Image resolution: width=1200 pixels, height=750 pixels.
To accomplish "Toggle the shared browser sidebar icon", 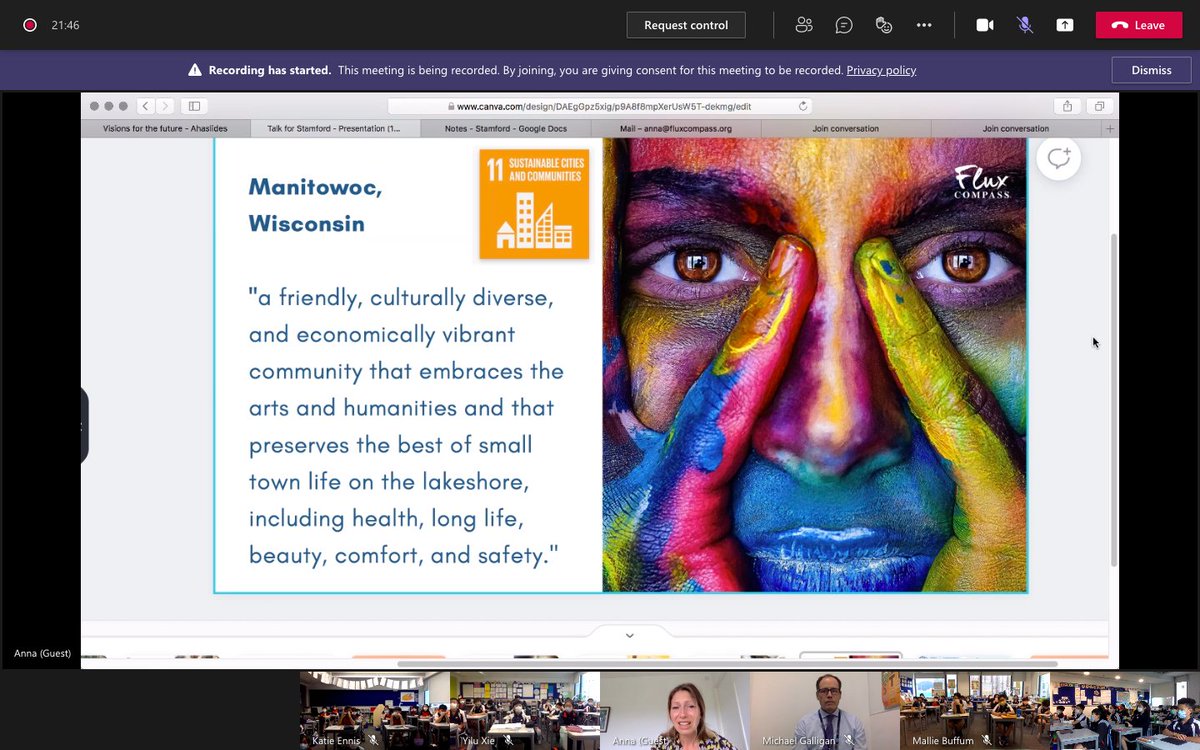I will (194, 106).
